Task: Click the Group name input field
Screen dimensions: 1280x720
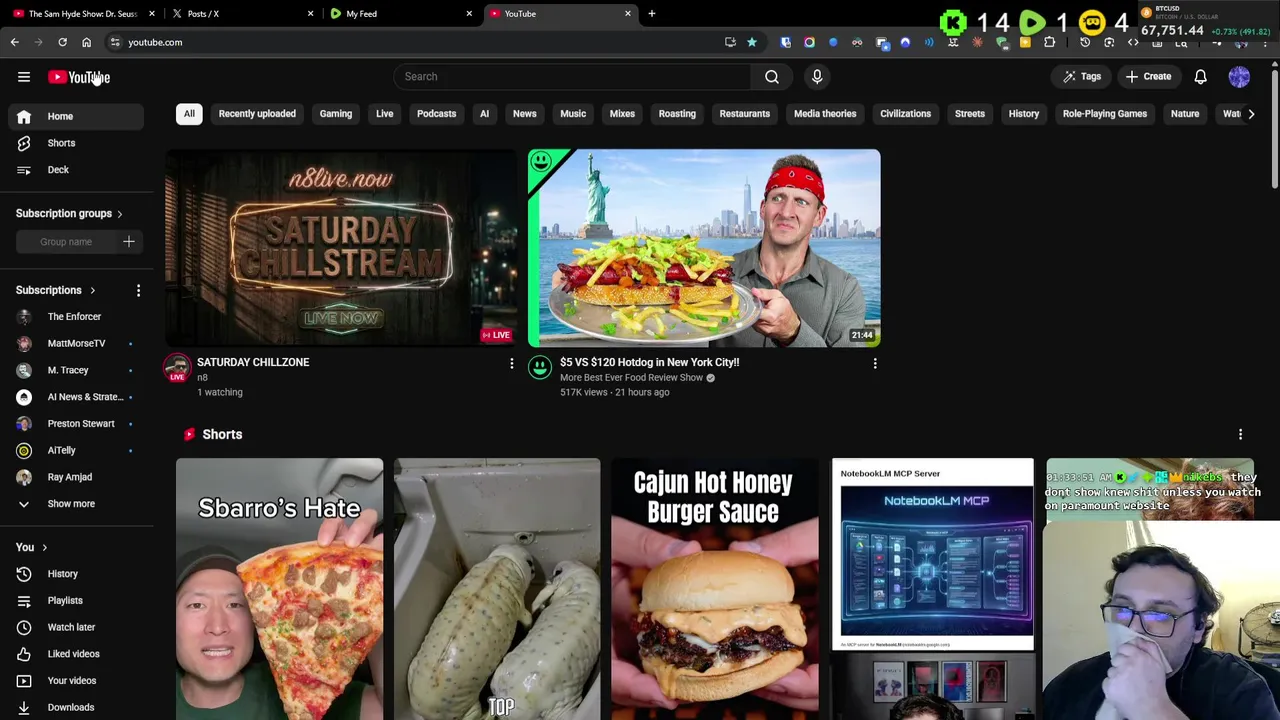Action: point(66,241)
